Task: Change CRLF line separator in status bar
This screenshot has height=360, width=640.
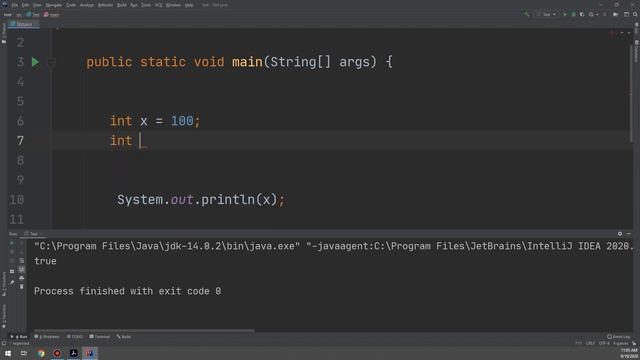Action: click(x=590, y=343)
